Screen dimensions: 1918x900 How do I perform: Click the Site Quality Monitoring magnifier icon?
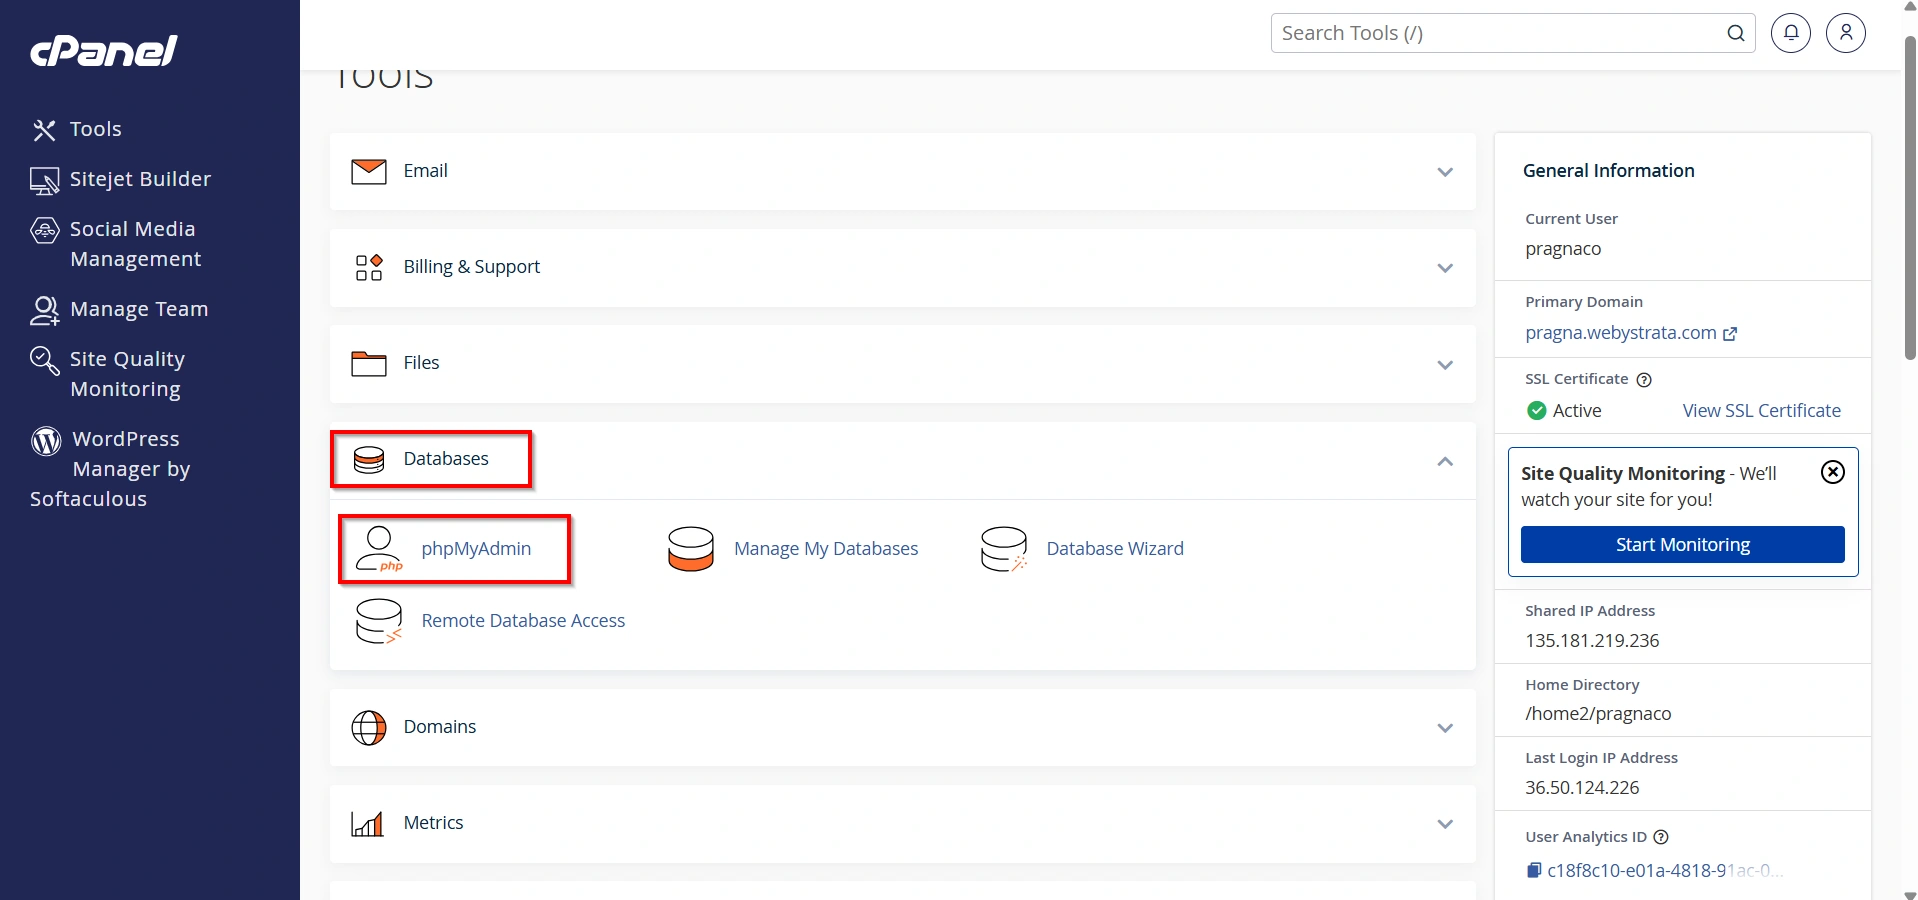(x=45, y=361)
